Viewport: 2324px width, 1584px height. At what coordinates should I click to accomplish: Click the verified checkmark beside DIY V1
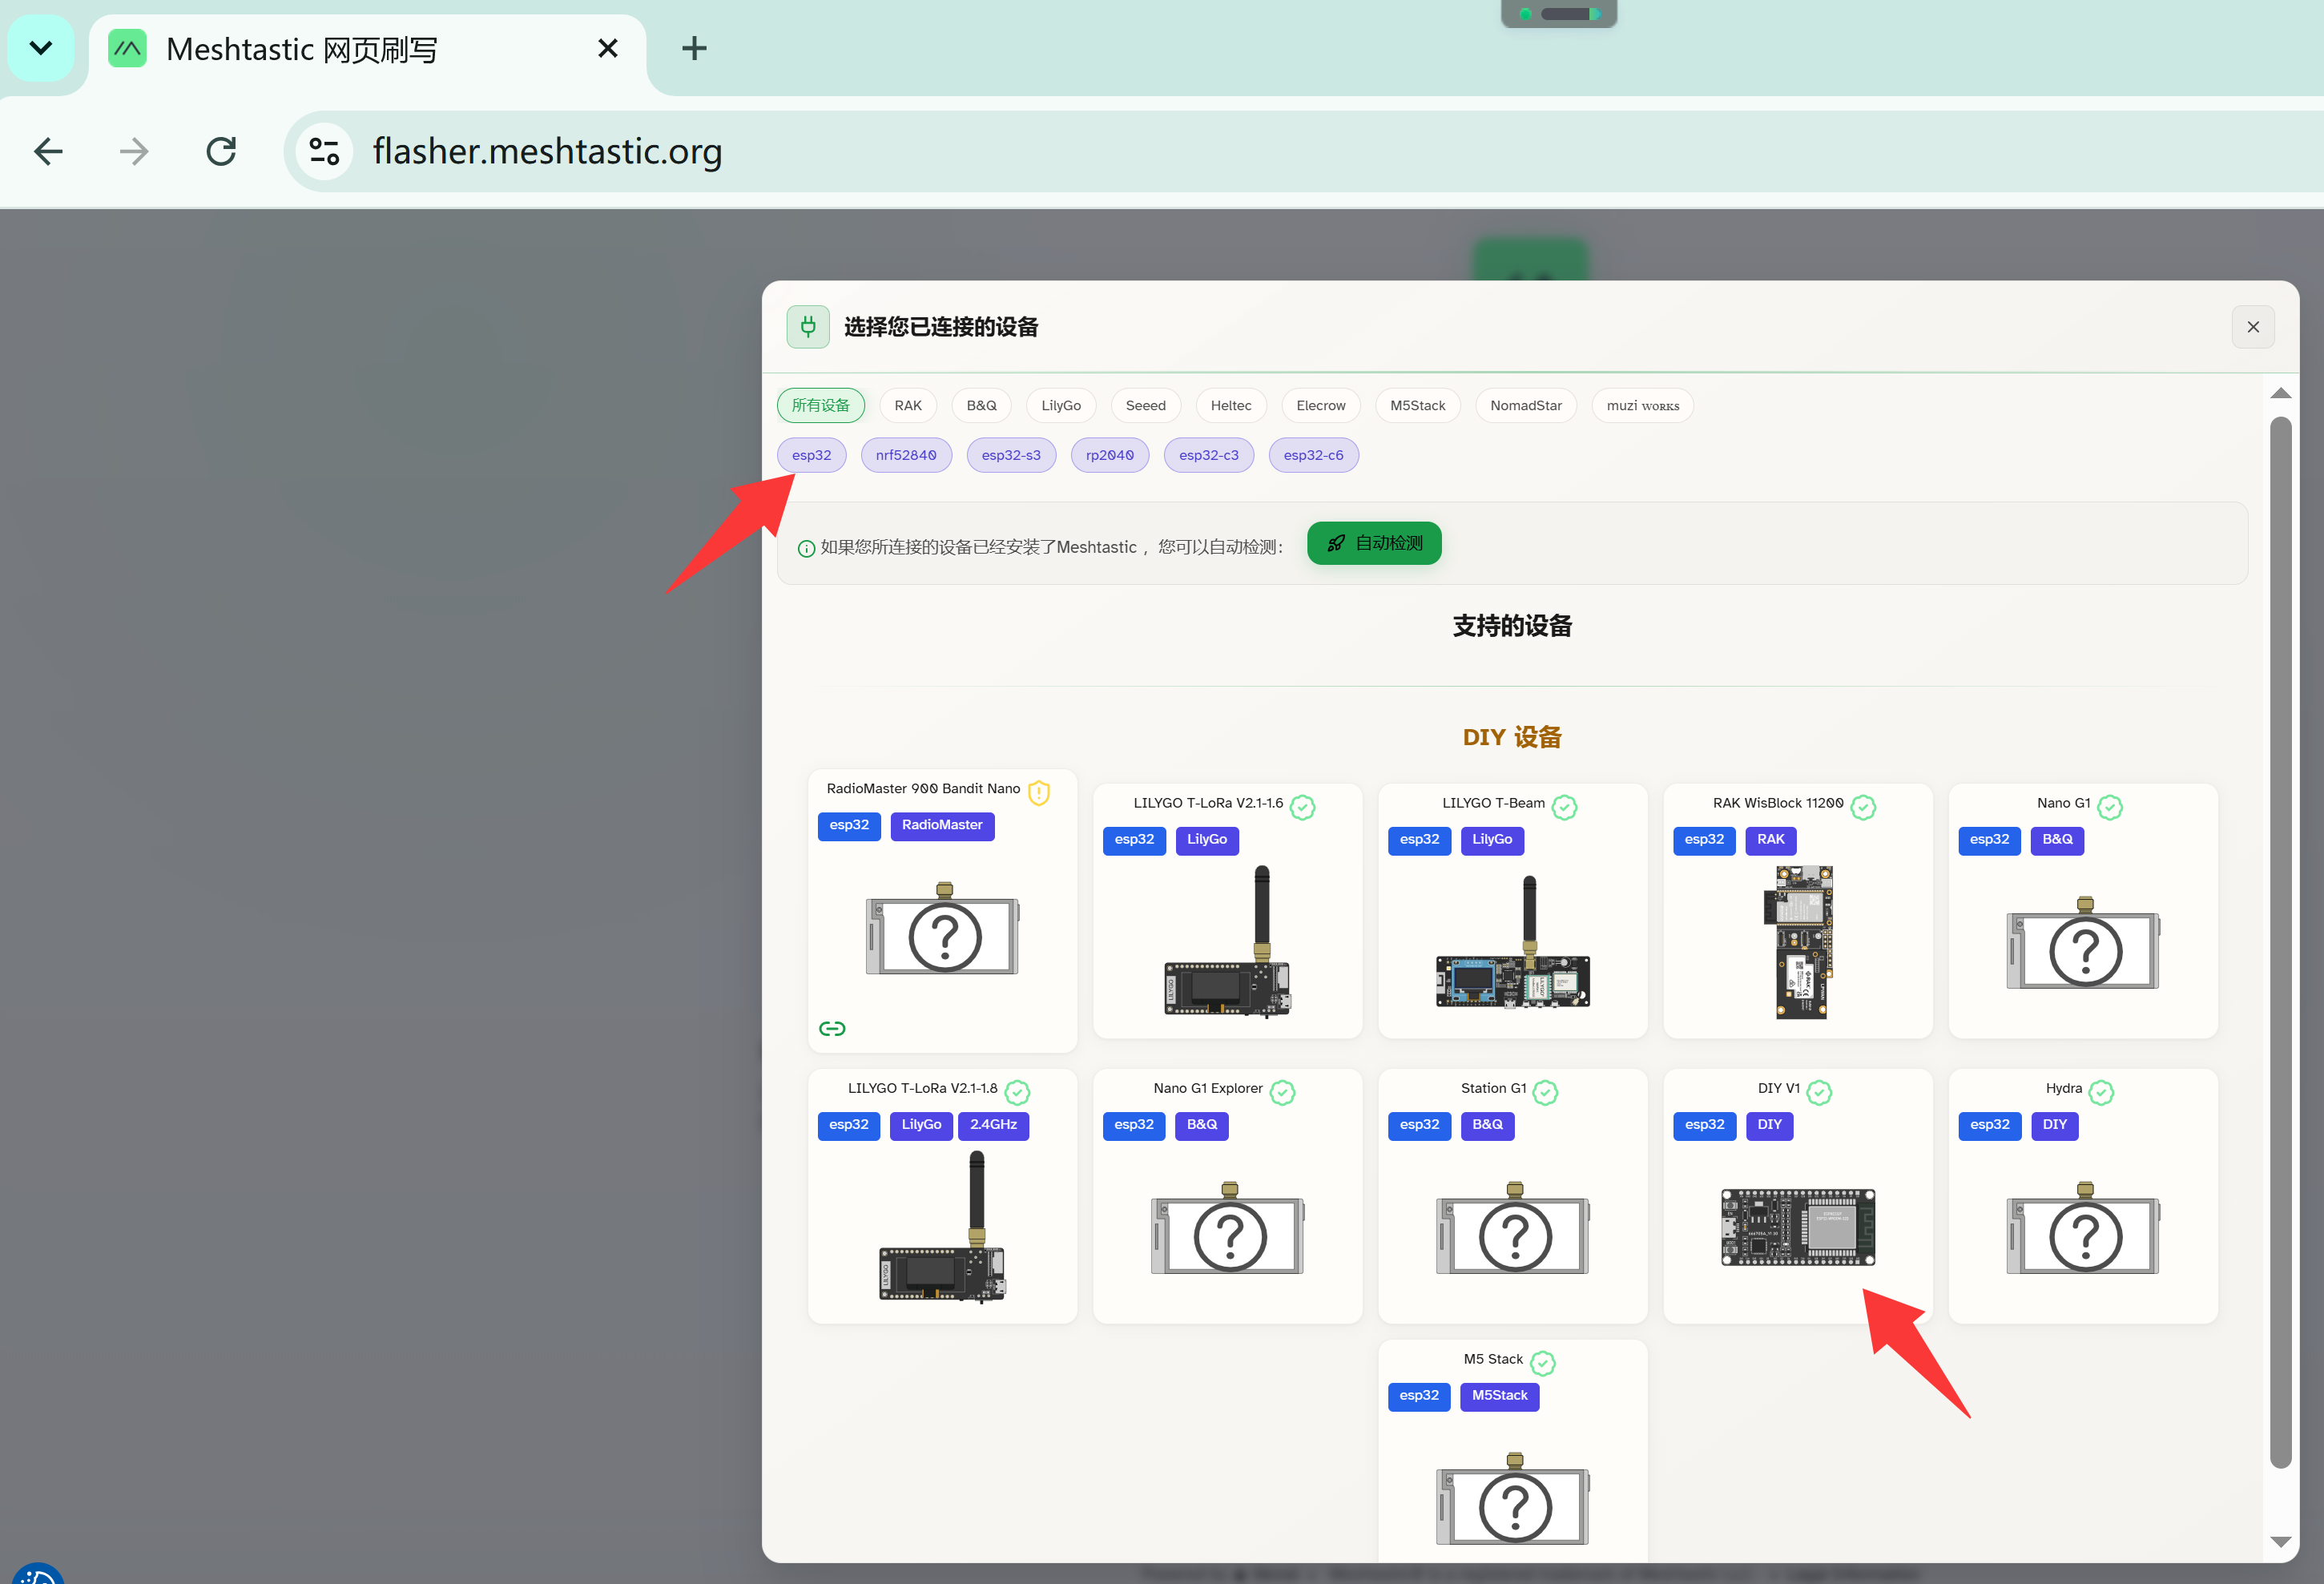click(x=1820, y=1092)
